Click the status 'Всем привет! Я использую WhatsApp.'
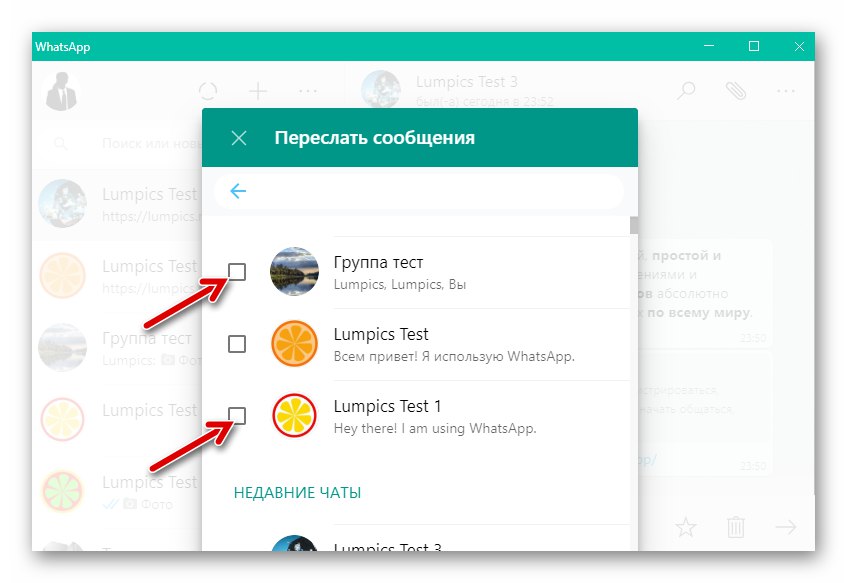The image size is (847, 583). [x=454, y=357]
